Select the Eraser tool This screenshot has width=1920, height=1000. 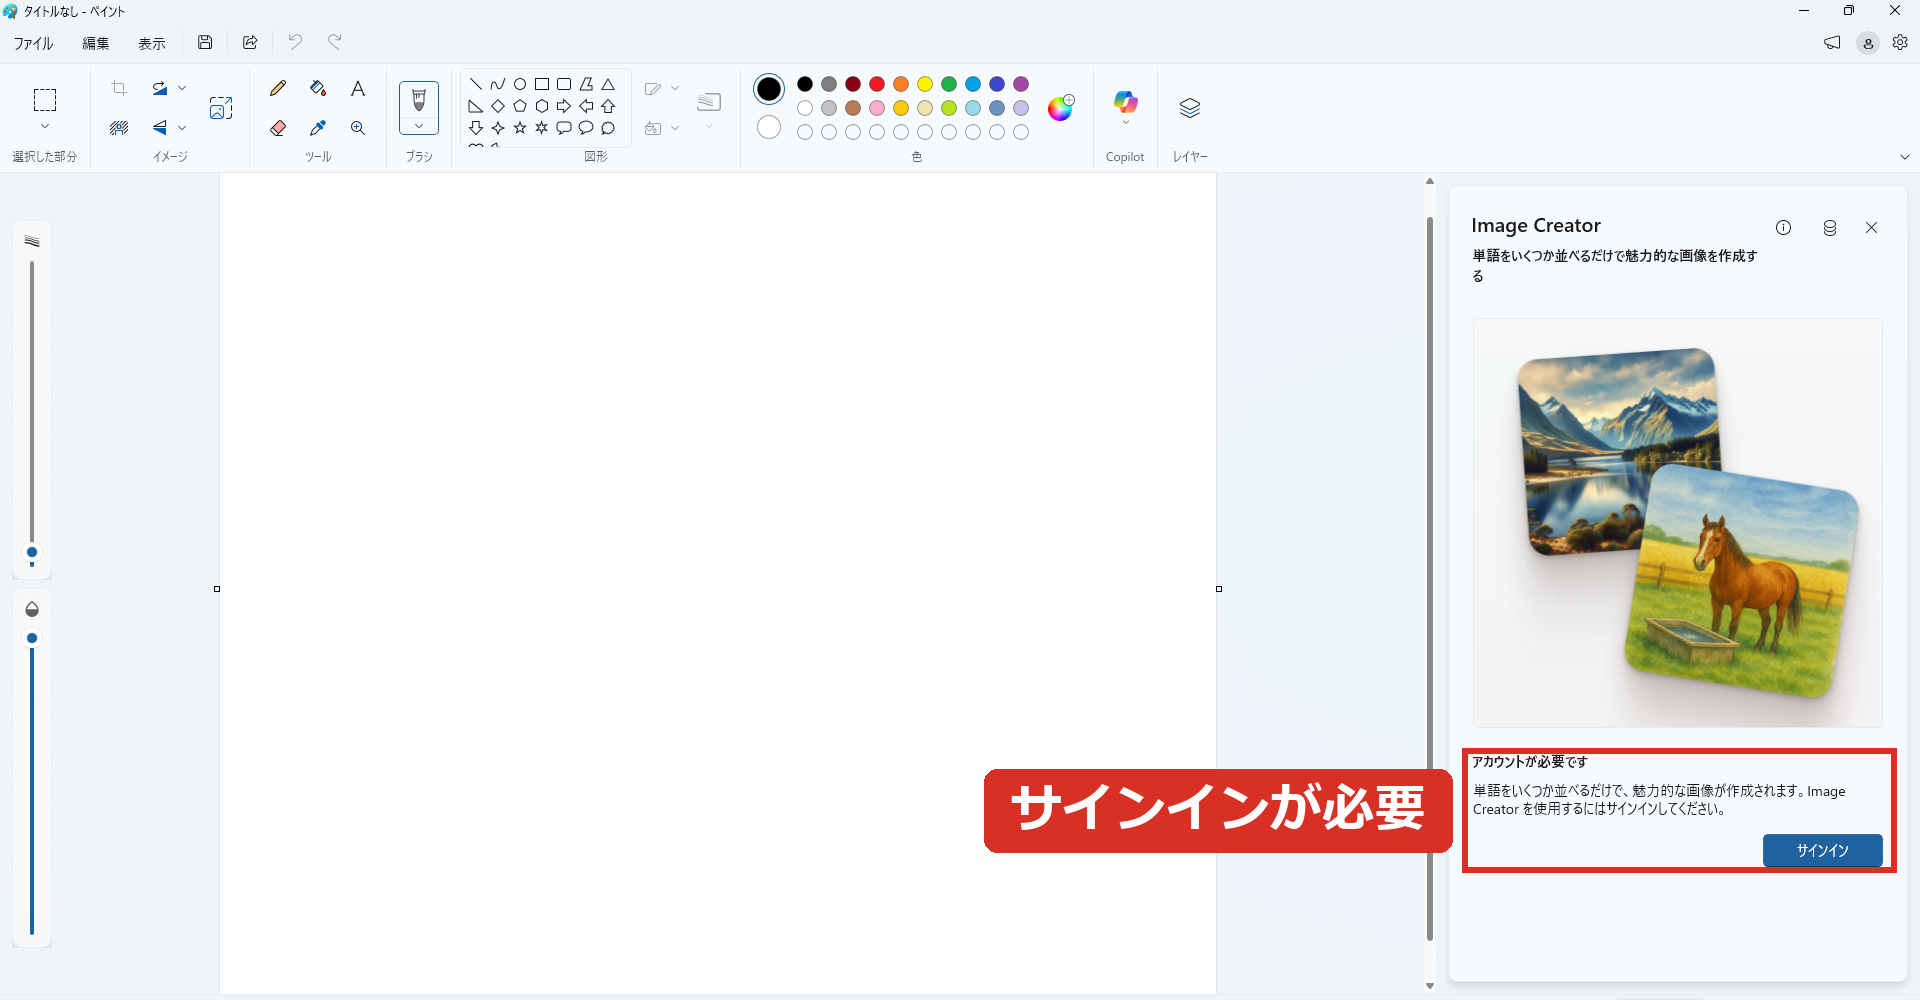point(278,128)
